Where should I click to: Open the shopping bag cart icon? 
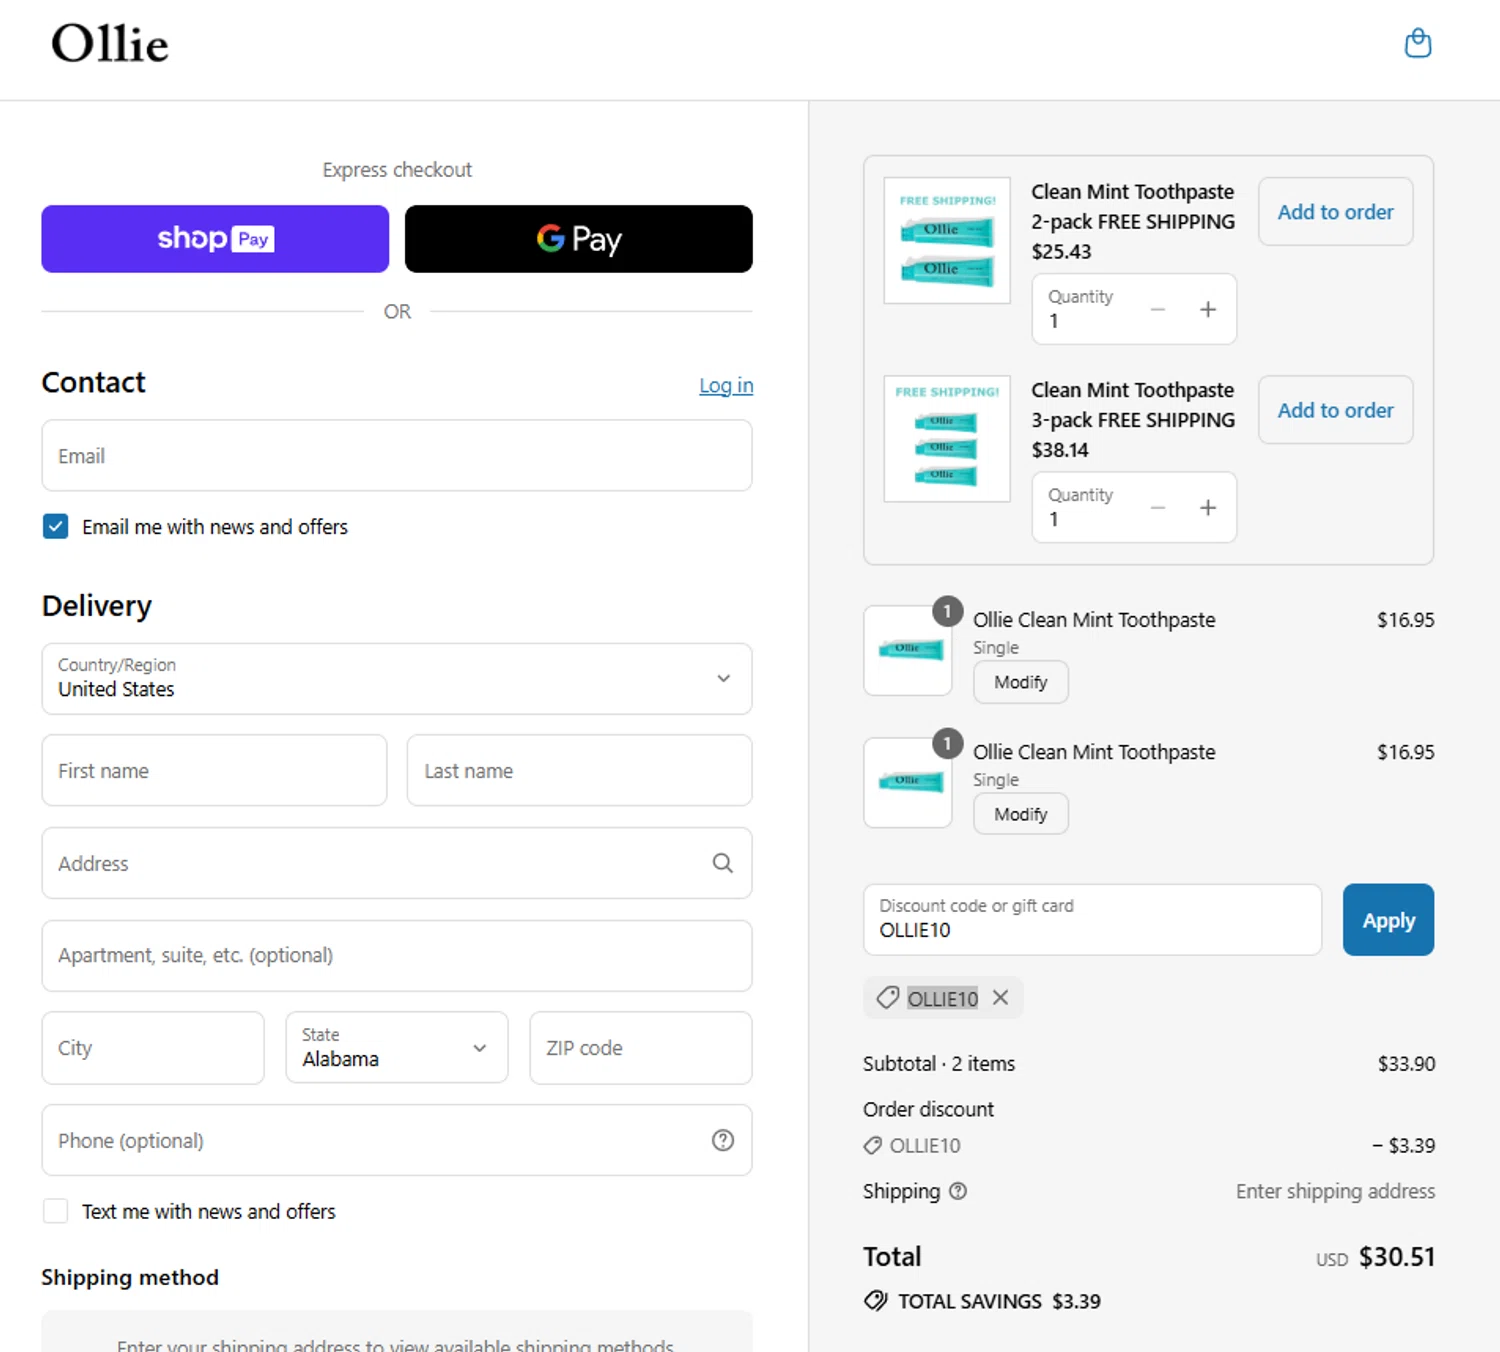click(1418, 43)
